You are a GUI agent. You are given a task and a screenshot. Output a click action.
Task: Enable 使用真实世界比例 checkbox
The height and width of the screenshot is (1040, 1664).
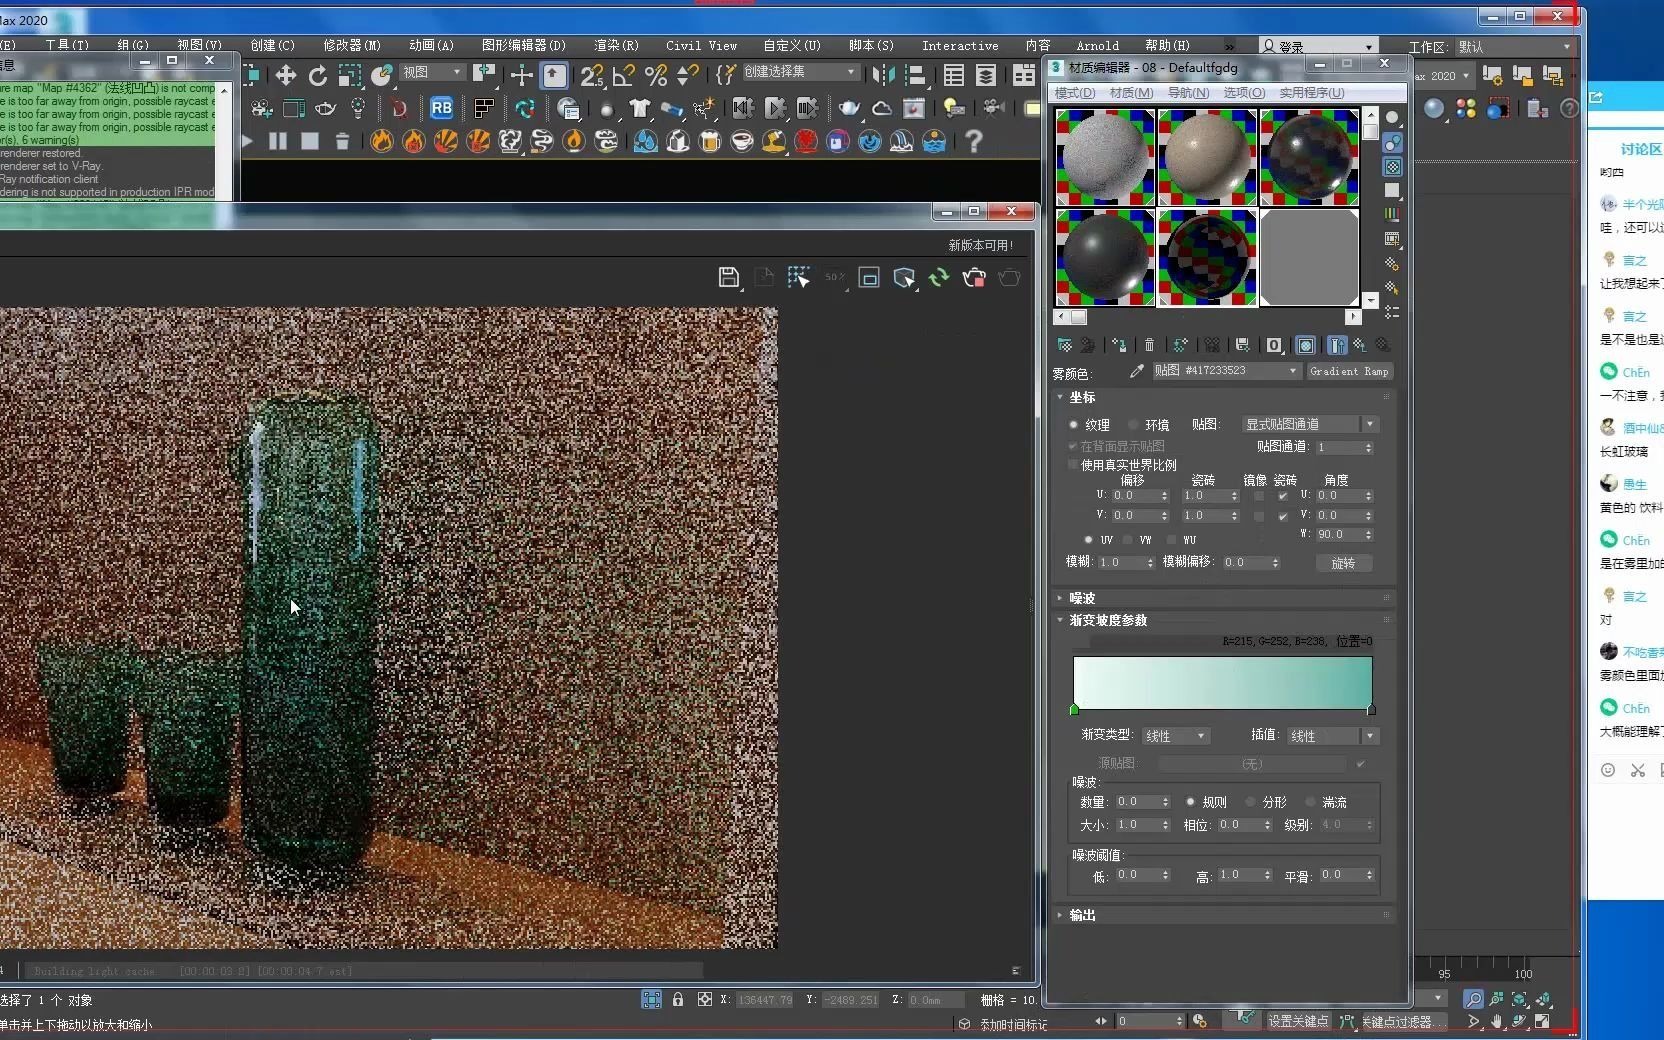(1074, 465)
